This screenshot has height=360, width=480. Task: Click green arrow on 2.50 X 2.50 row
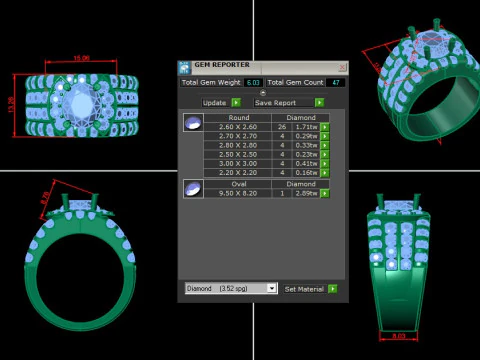click(324, 154)
